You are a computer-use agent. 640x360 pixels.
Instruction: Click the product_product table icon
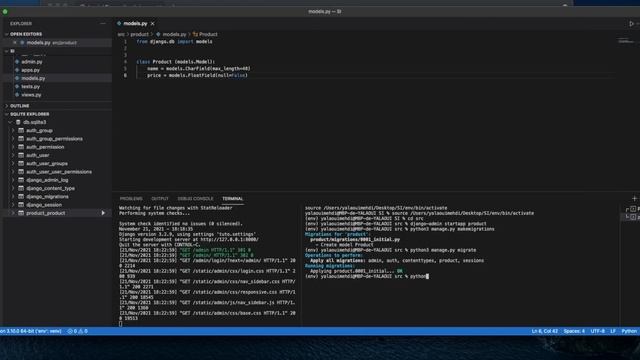click(x=21, y=213)
